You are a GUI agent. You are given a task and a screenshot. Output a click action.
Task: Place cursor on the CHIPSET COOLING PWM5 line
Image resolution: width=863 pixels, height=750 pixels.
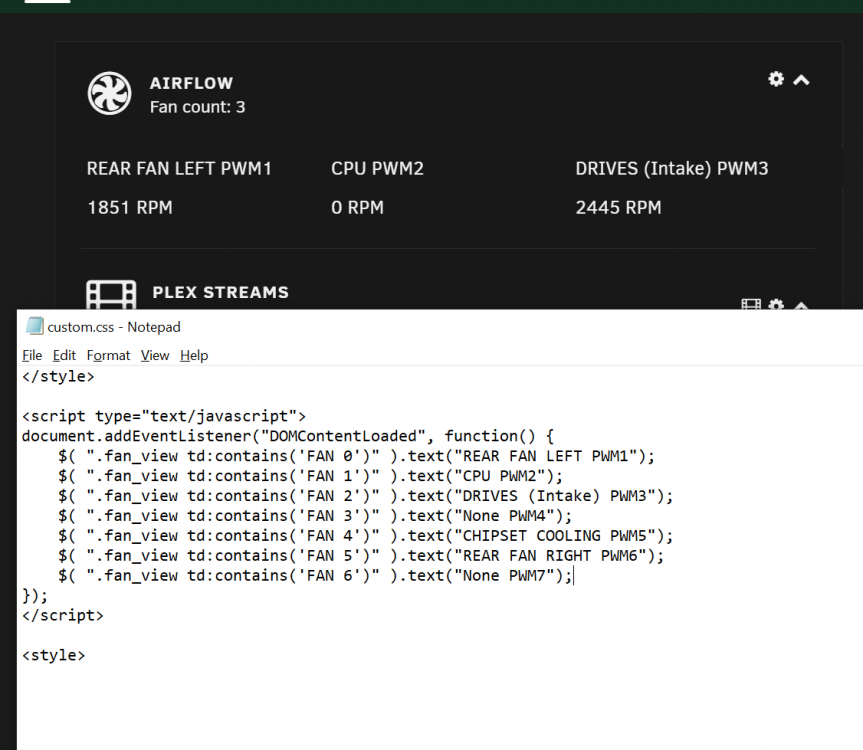pyautogui.click(x=366, y=535)
